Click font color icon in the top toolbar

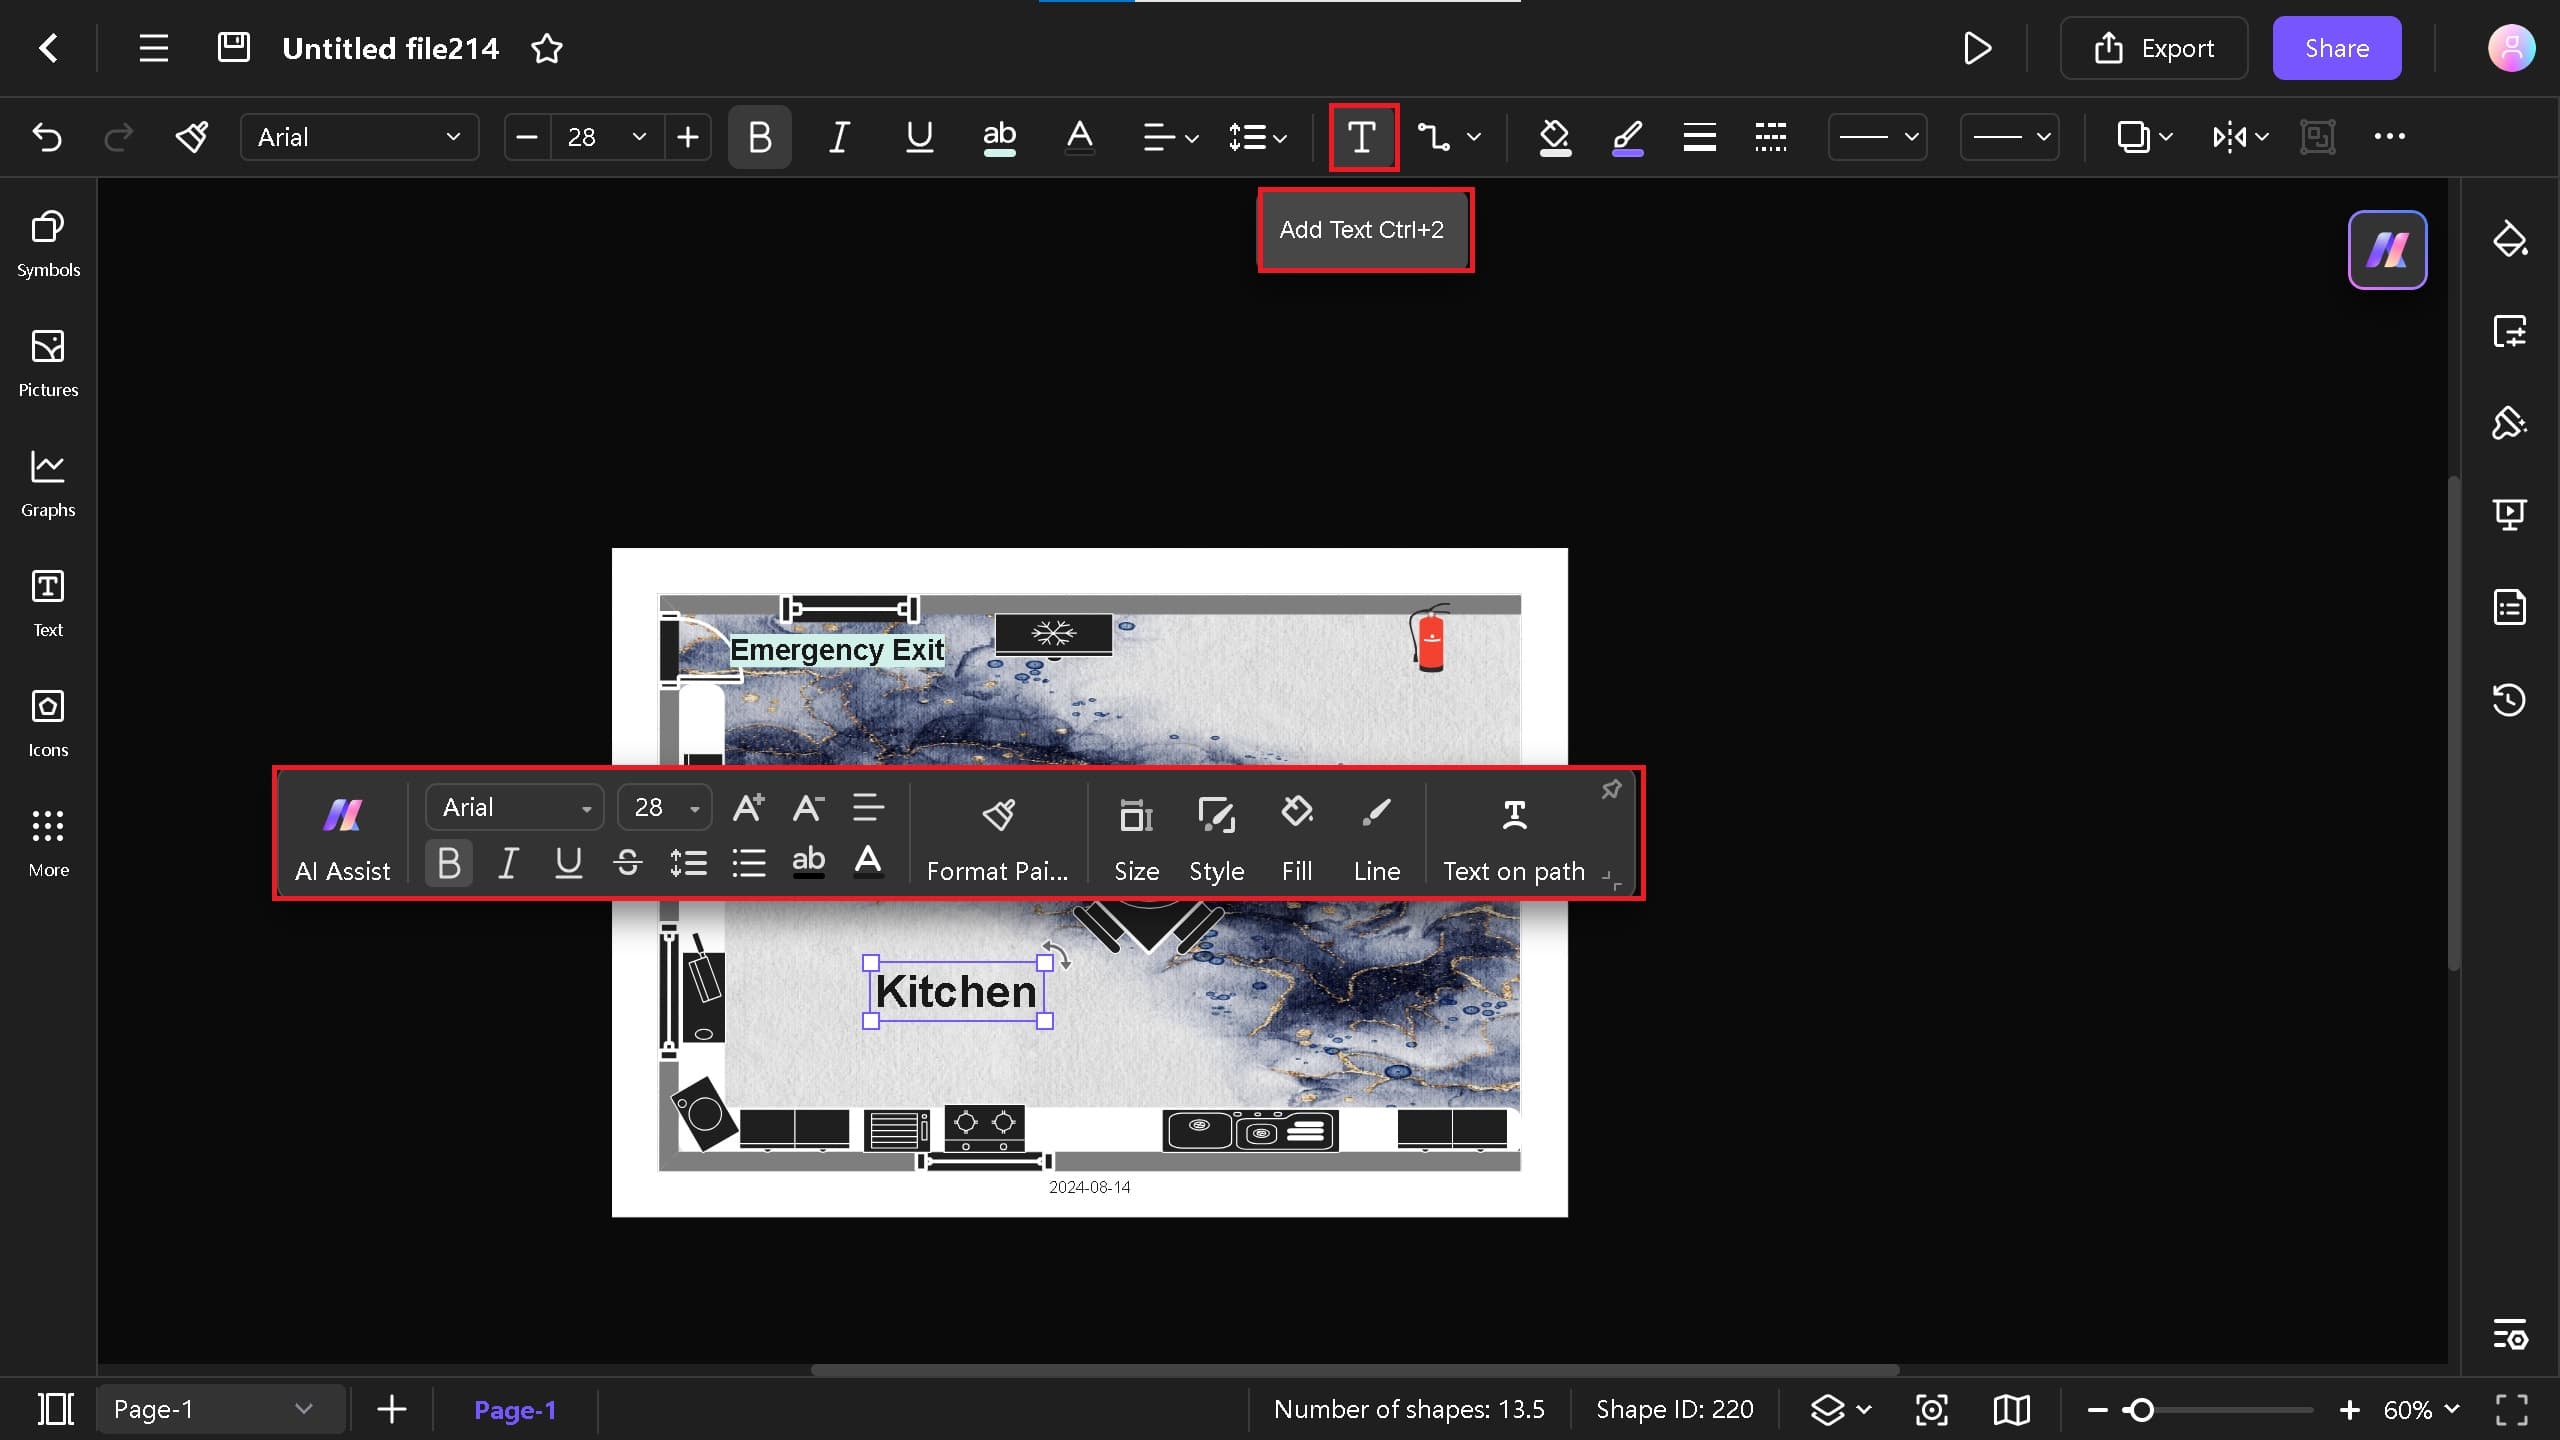coord(1079,137)
